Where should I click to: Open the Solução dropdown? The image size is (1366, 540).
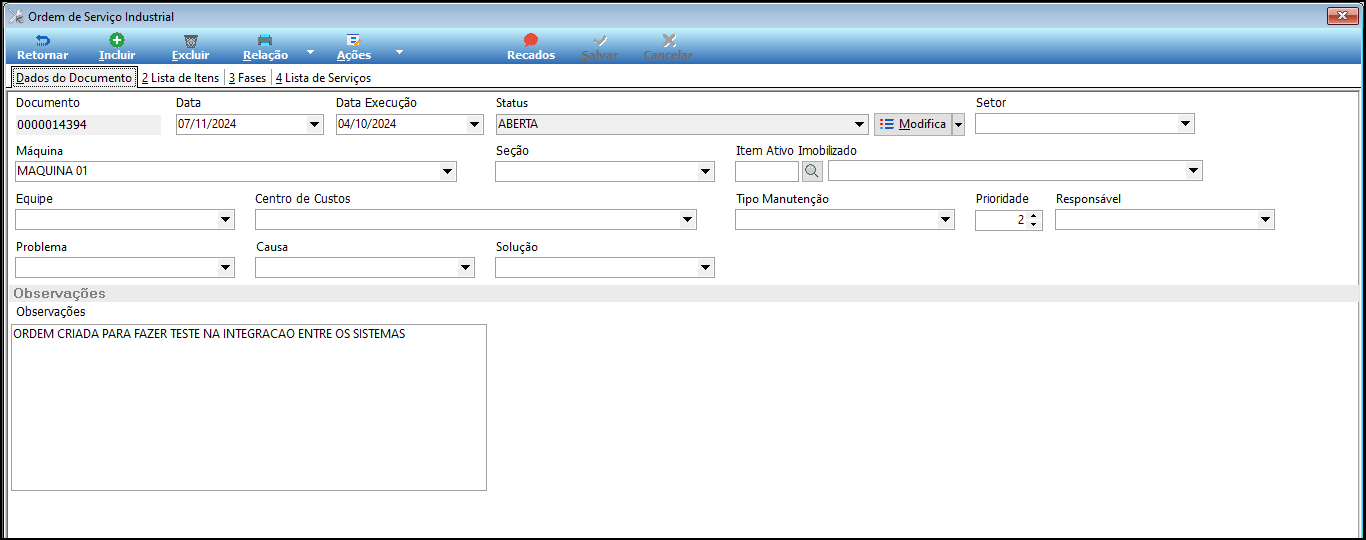[706, 268]
